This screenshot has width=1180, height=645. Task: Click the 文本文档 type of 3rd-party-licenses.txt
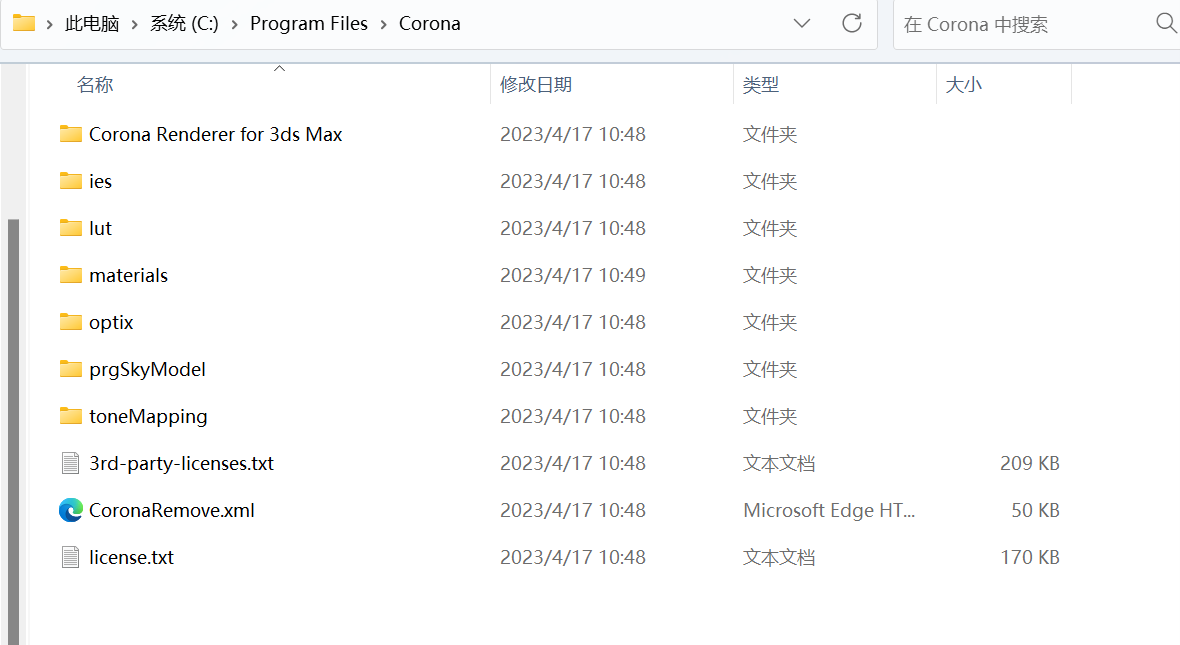click(779, 464)
